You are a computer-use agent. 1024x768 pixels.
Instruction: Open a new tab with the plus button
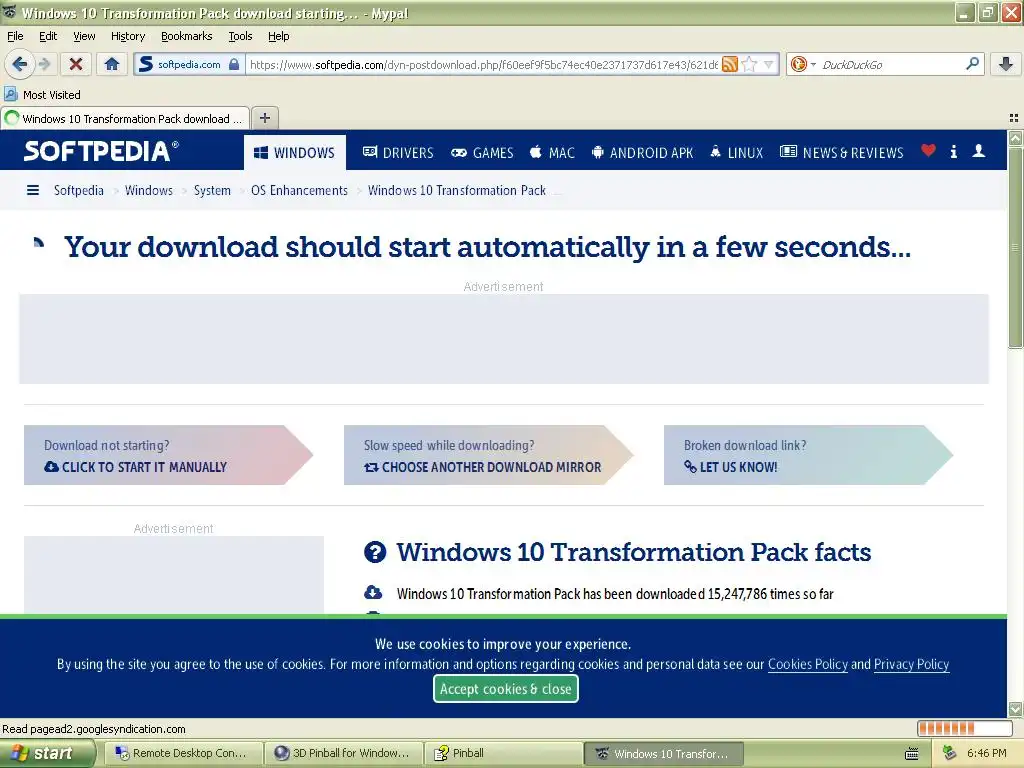[x=264, y=118]
